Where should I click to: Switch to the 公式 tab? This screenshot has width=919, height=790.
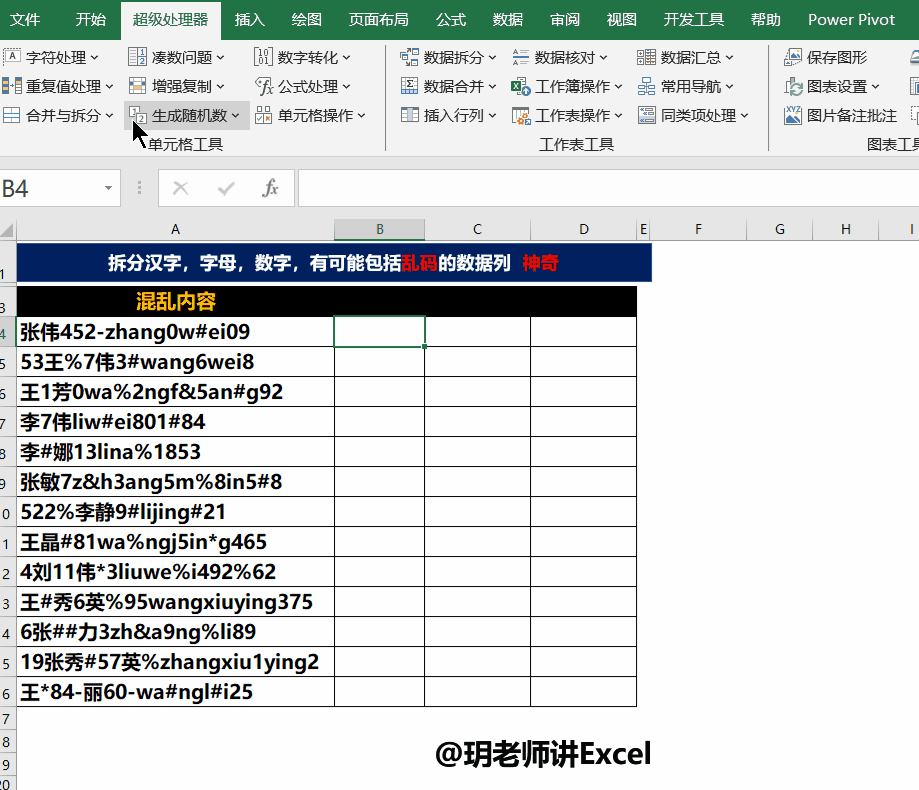(x=451, y=19)
